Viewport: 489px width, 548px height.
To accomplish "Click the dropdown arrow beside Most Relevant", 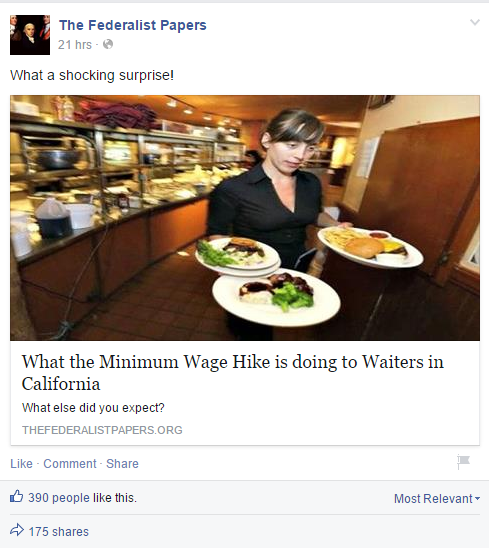I will tap(477, 499).
